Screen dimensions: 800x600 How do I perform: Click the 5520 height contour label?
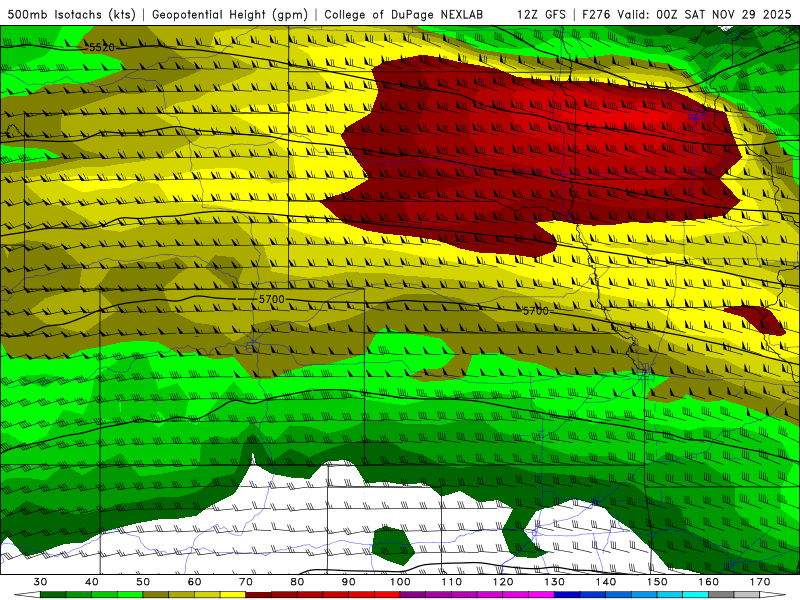coord(102,47)
